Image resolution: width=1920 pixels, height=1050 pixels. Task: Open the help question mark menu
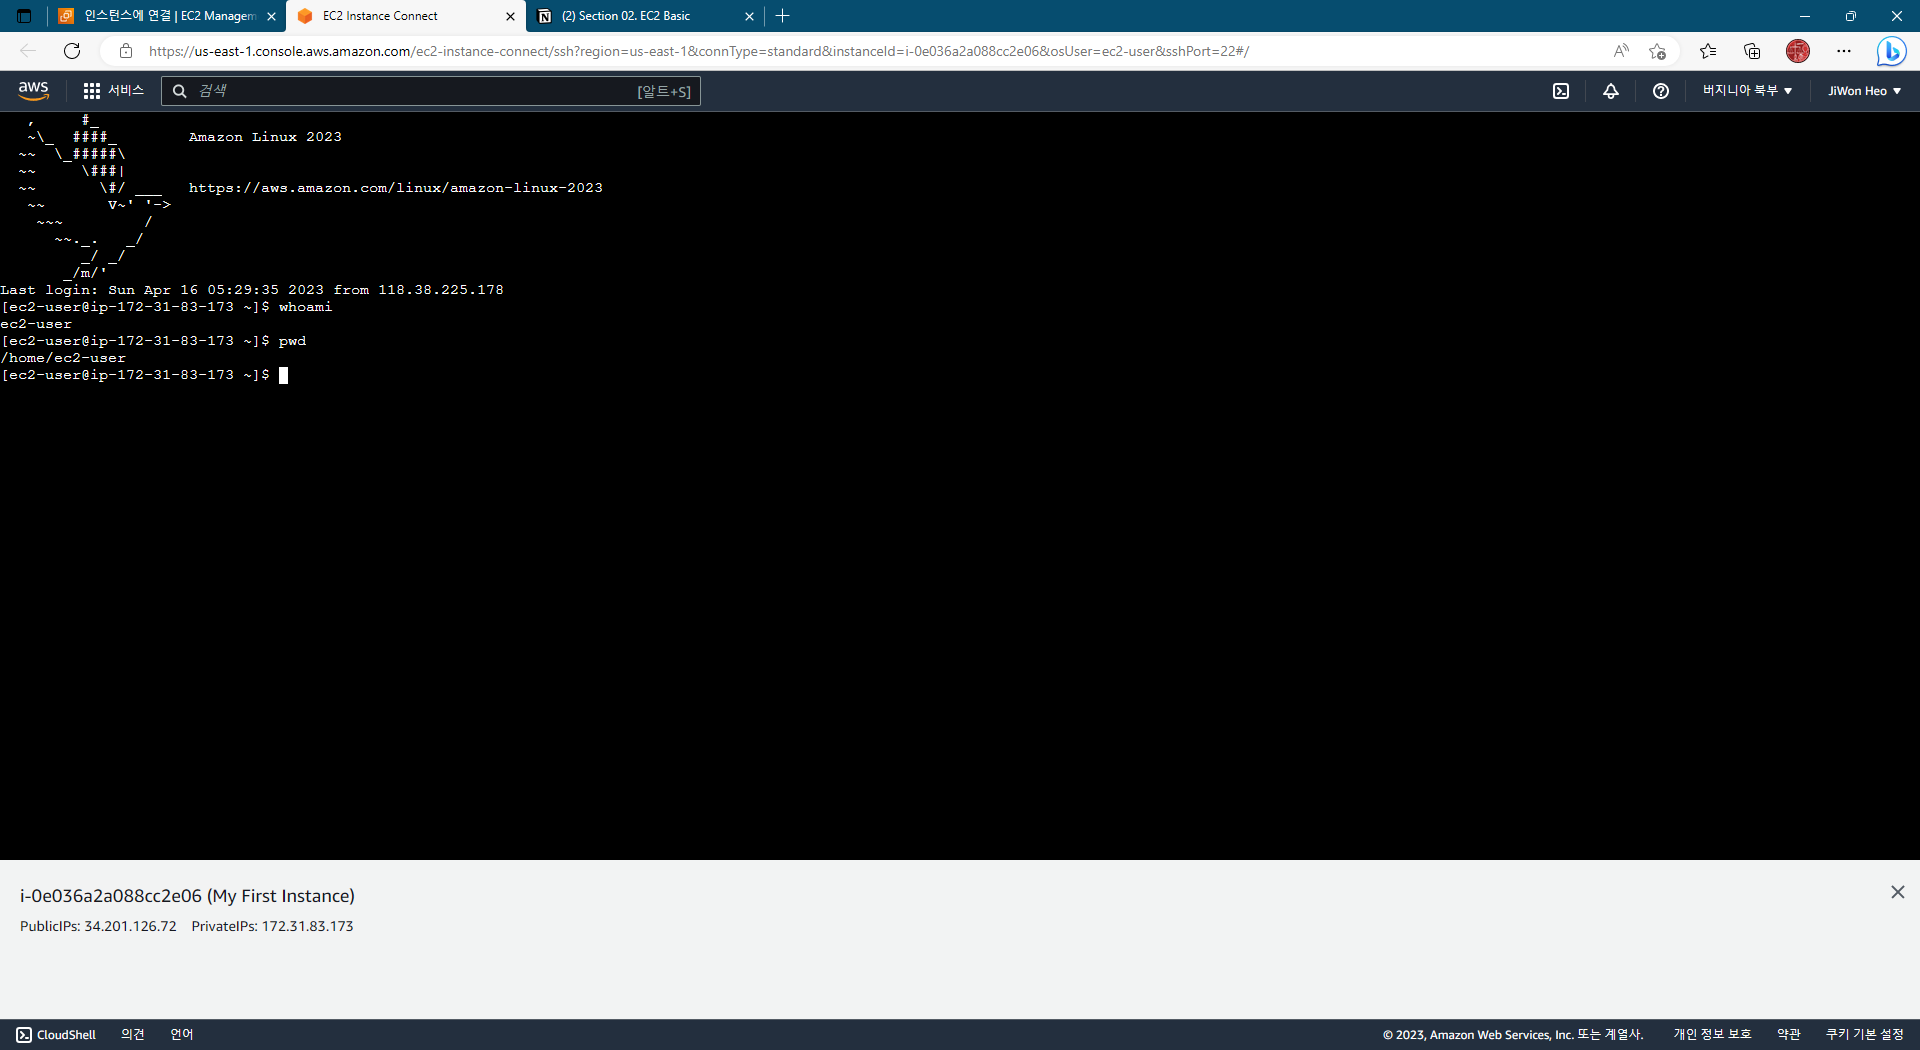[1661, 91]
